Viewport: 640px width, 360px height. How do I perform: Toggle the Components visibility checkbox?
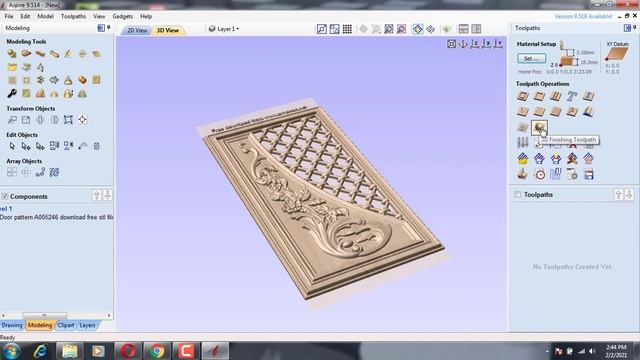pos(4,196)
